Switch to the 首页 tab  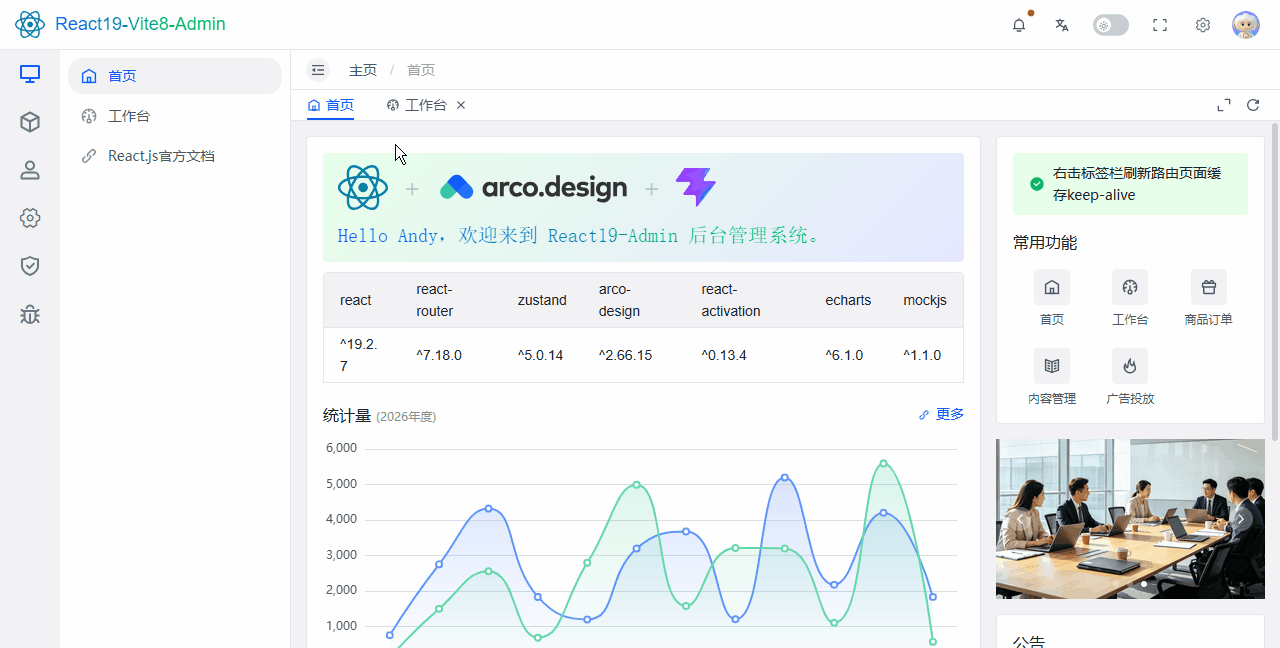[331, 105]
